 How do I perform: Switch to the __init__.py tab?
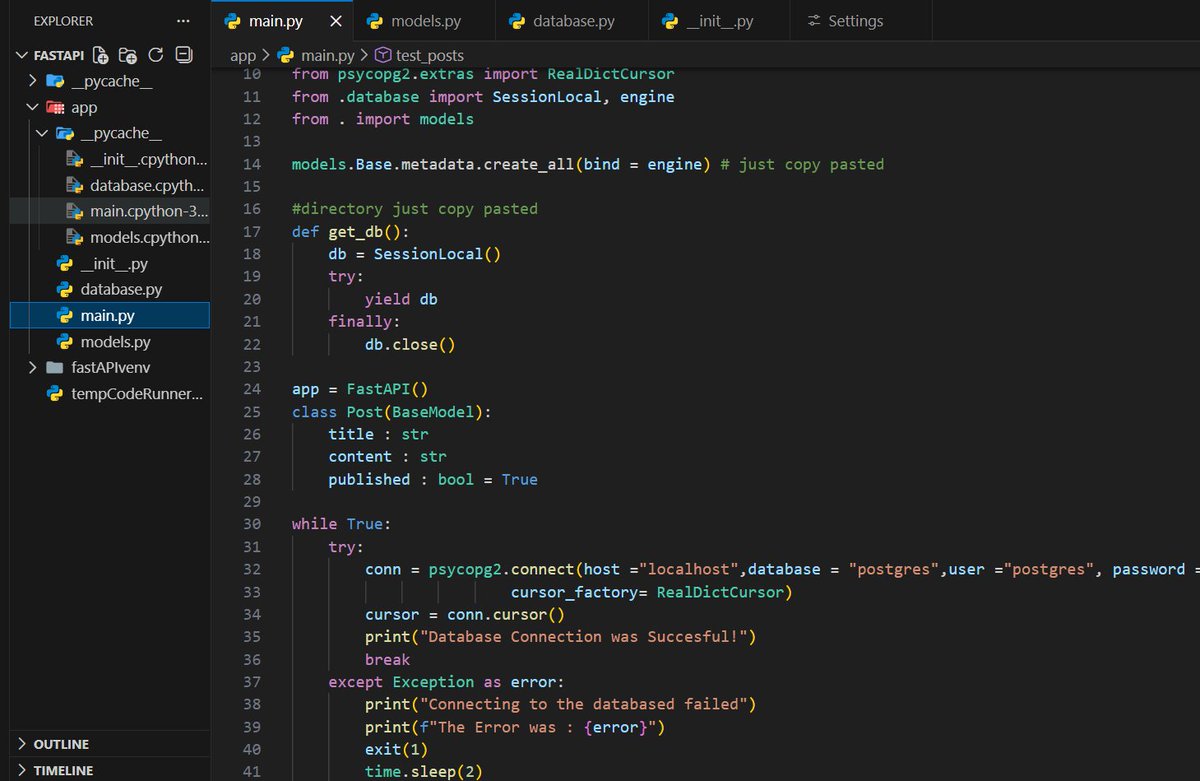point(719,21)
